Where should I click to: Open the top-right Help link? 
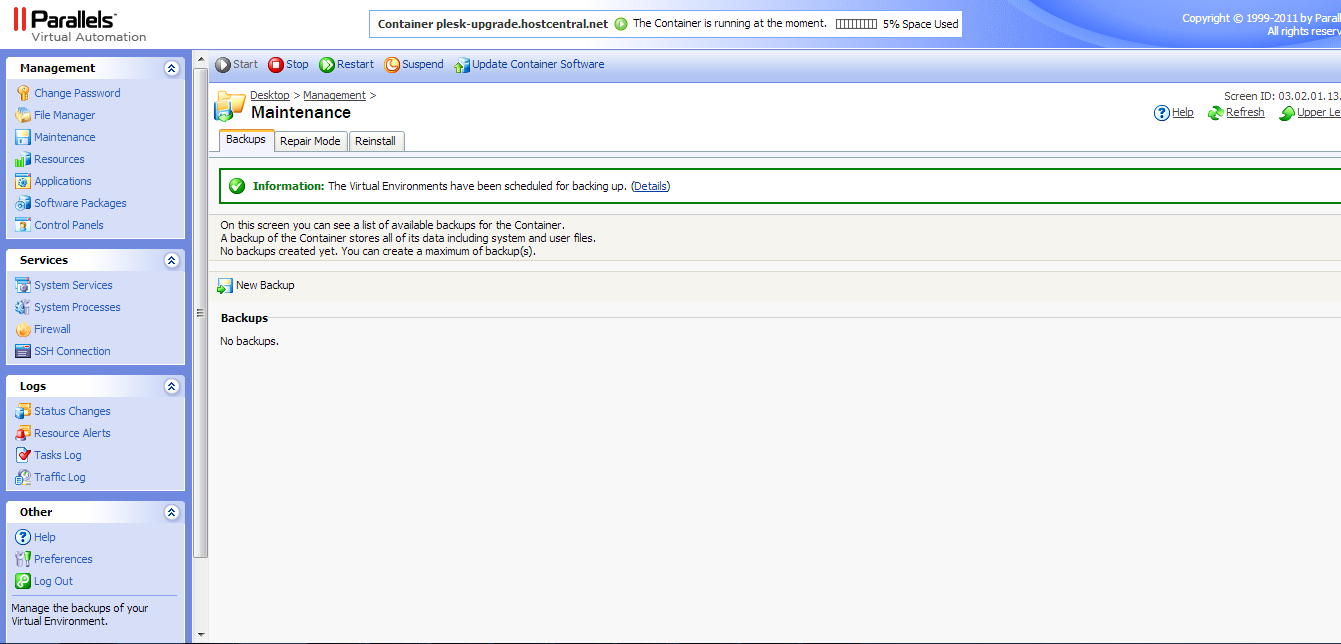tap(1183, 113)
